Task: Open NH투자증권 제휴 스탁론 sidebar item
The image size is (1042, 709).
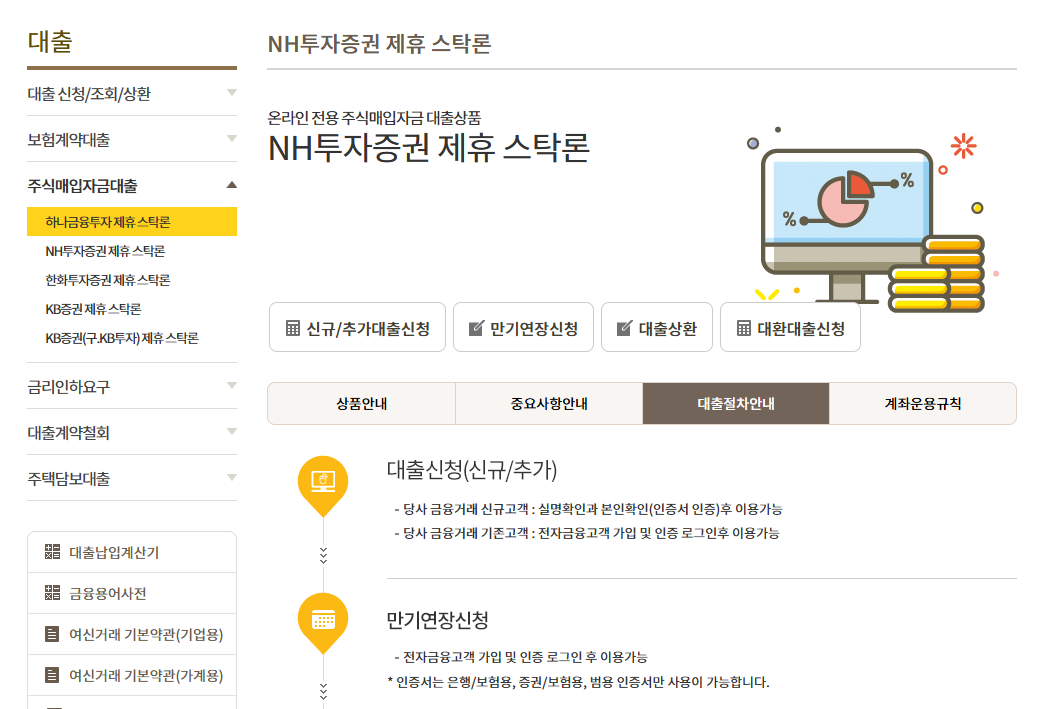Action: point(105,251)
